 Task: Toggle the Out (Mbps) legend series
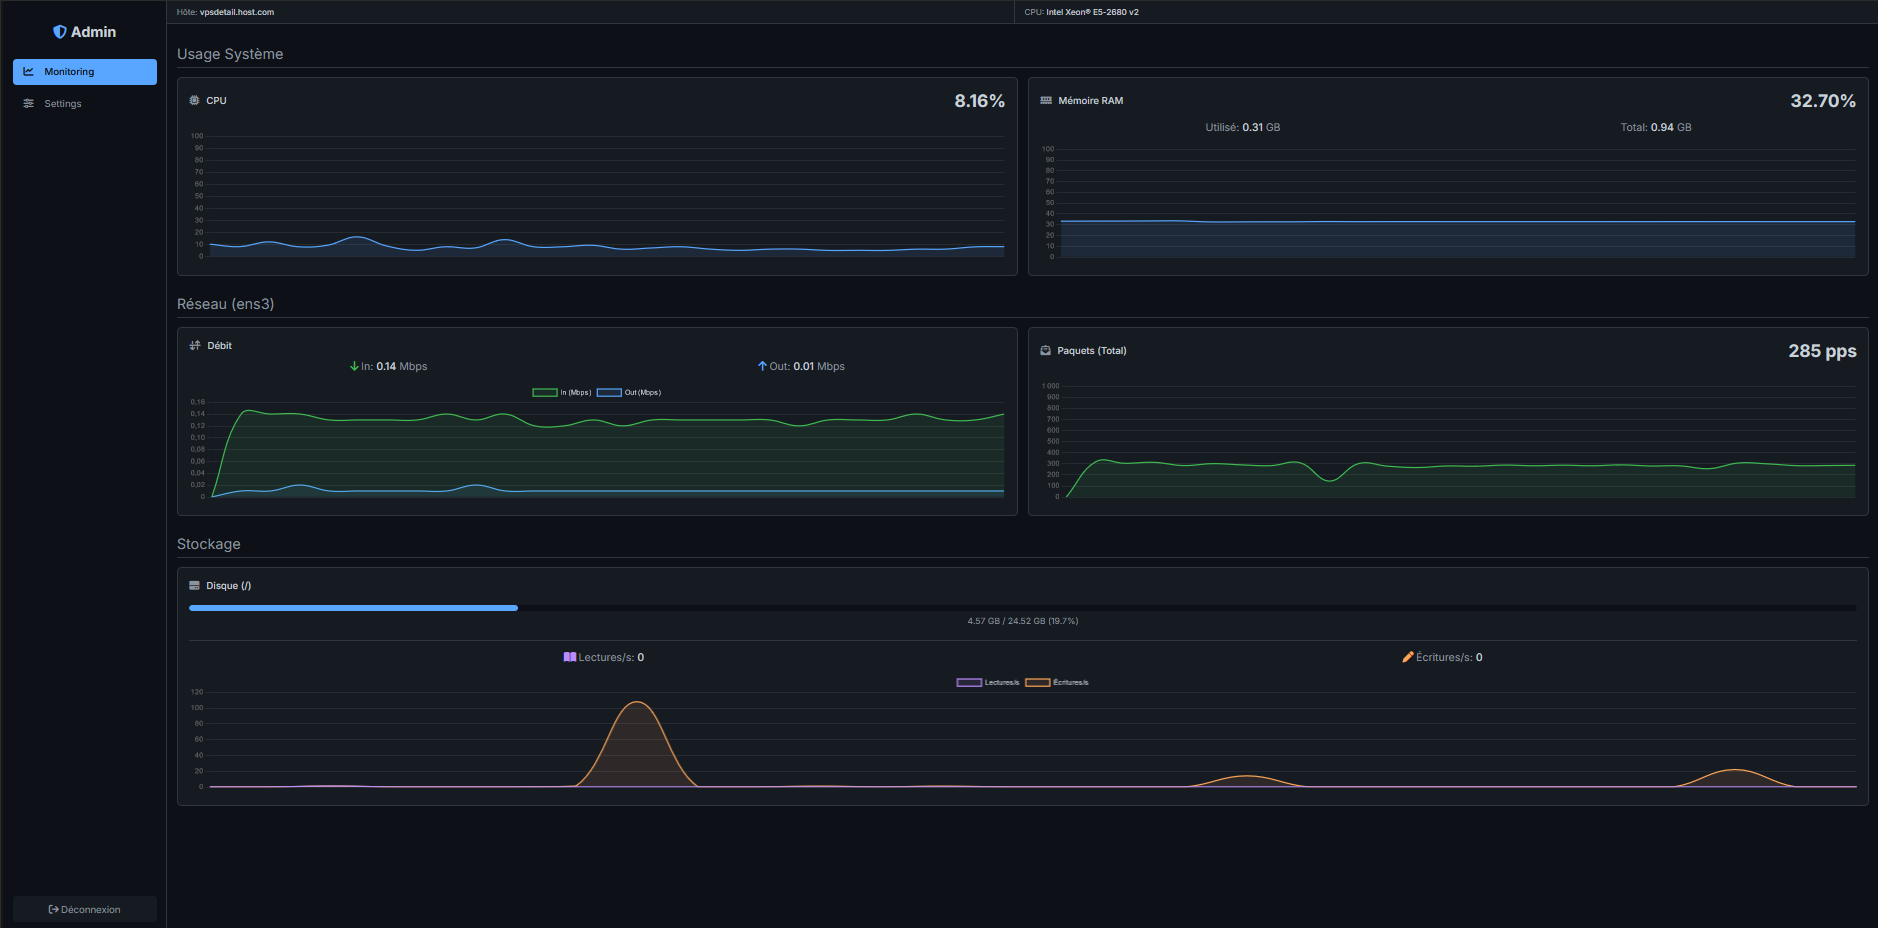click(x=629, y=393)
